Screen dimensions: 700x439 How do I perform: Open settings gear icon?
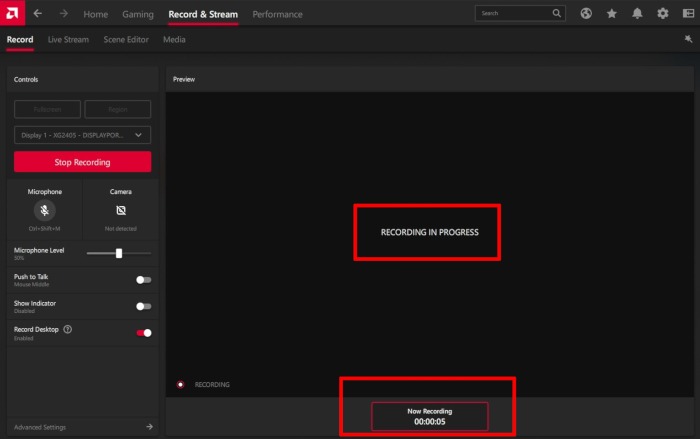coord(662,13)
